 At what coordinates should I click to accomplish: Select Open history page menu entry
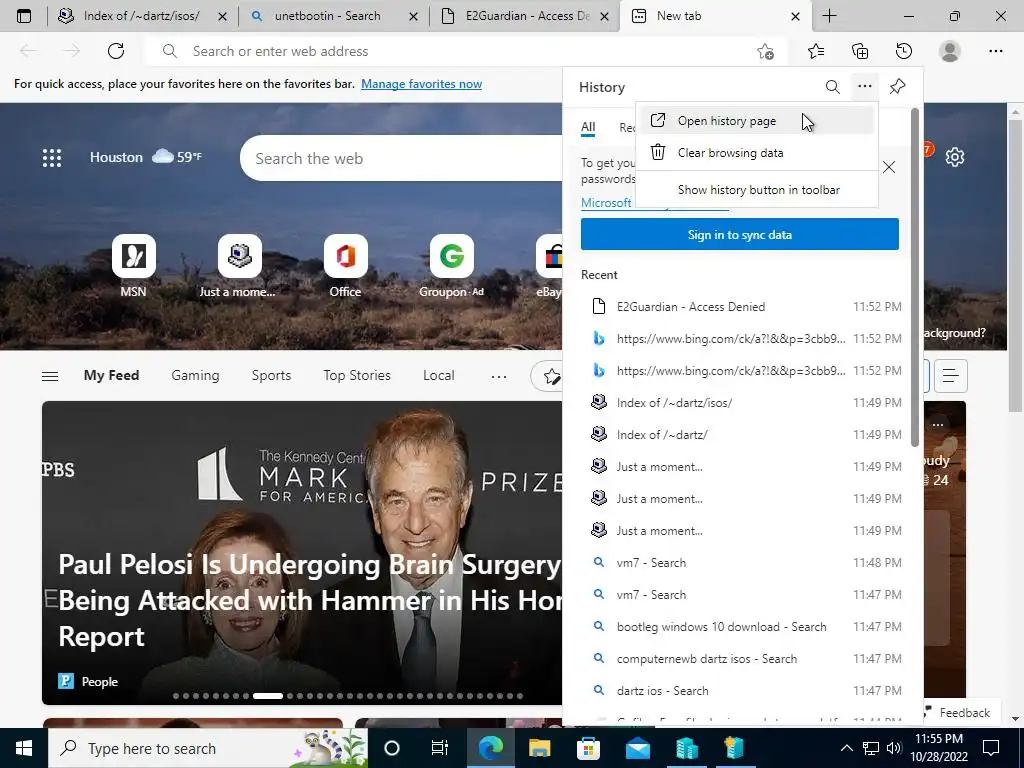coord(757,121)
